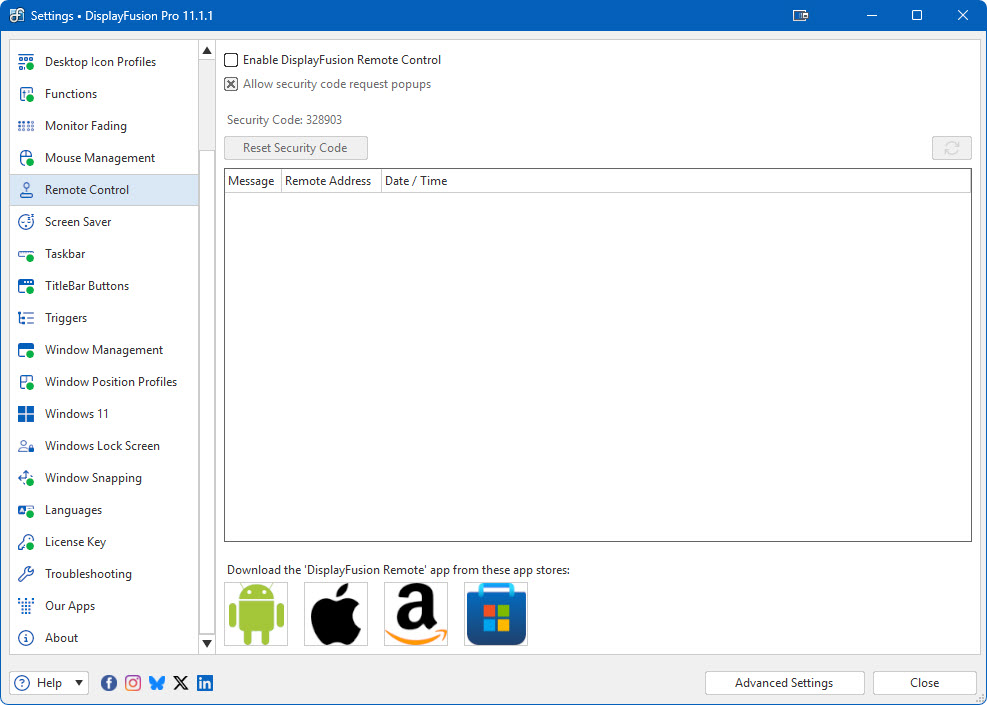
Task: Click the Advanced Settings button
Action: 784,683
